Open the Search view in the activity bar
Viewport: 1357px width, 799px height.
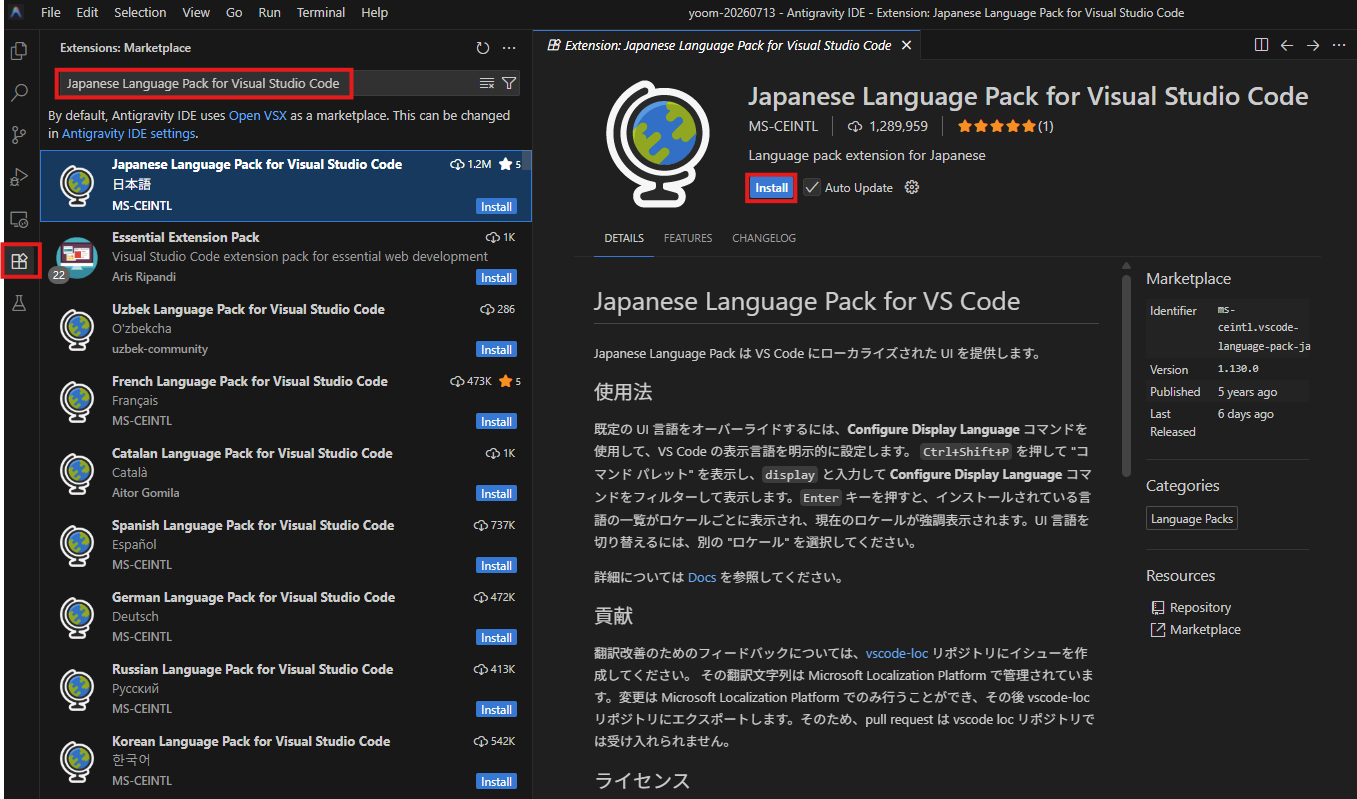click(x=19, y=93)
